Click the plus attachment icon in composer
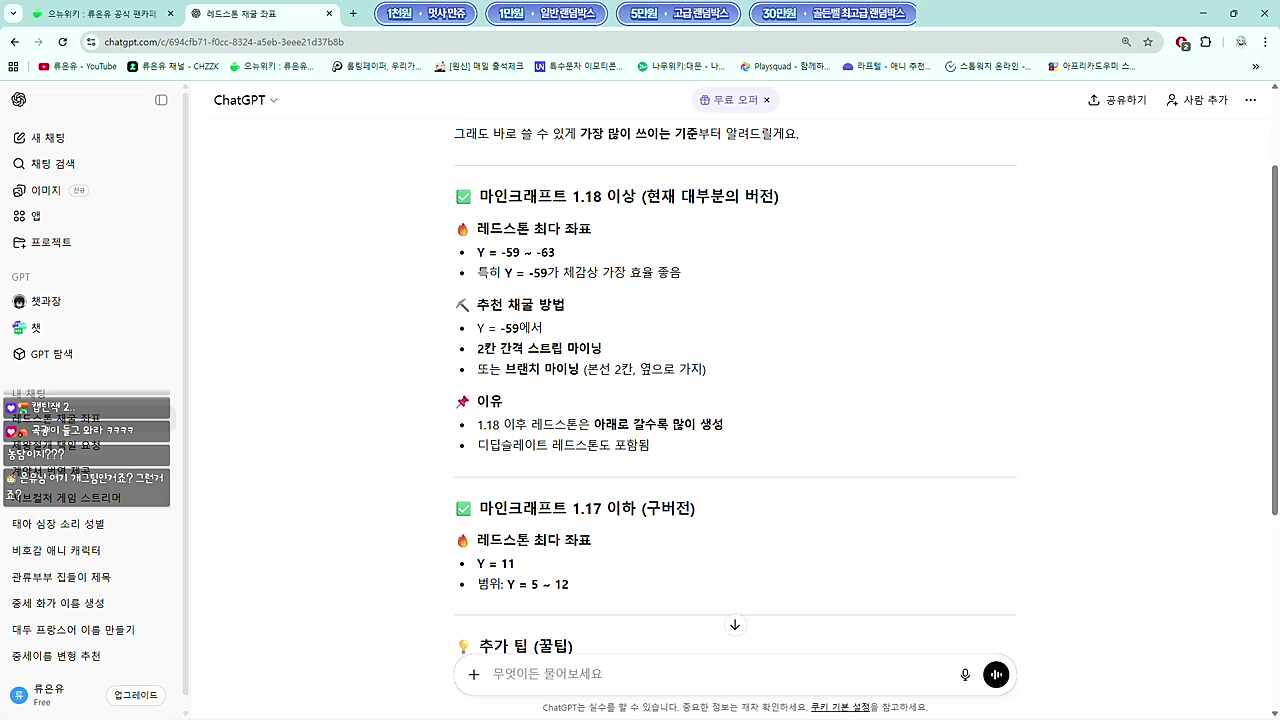 tap(473, 674)
